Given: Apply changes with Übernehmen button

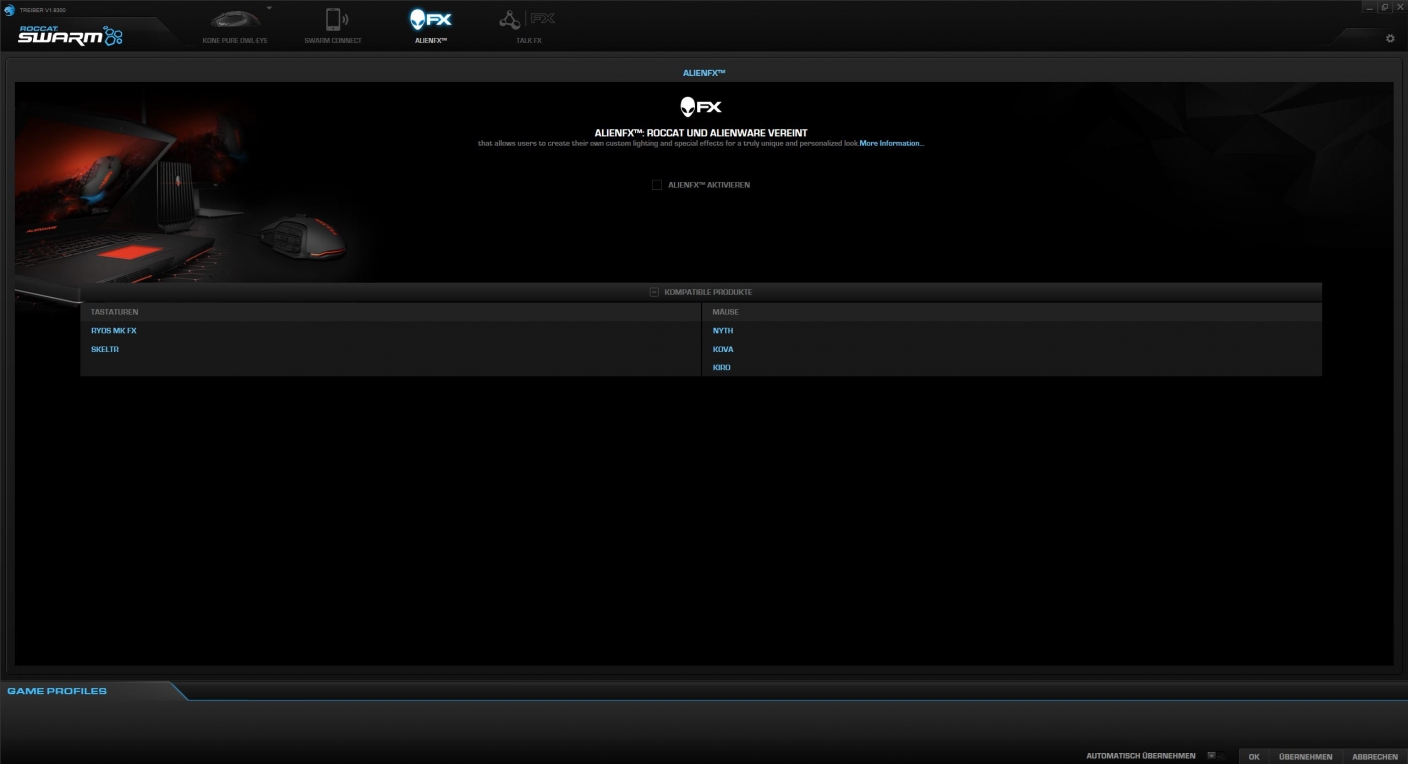Looking at the screenshot, I should pos(1305,757).
